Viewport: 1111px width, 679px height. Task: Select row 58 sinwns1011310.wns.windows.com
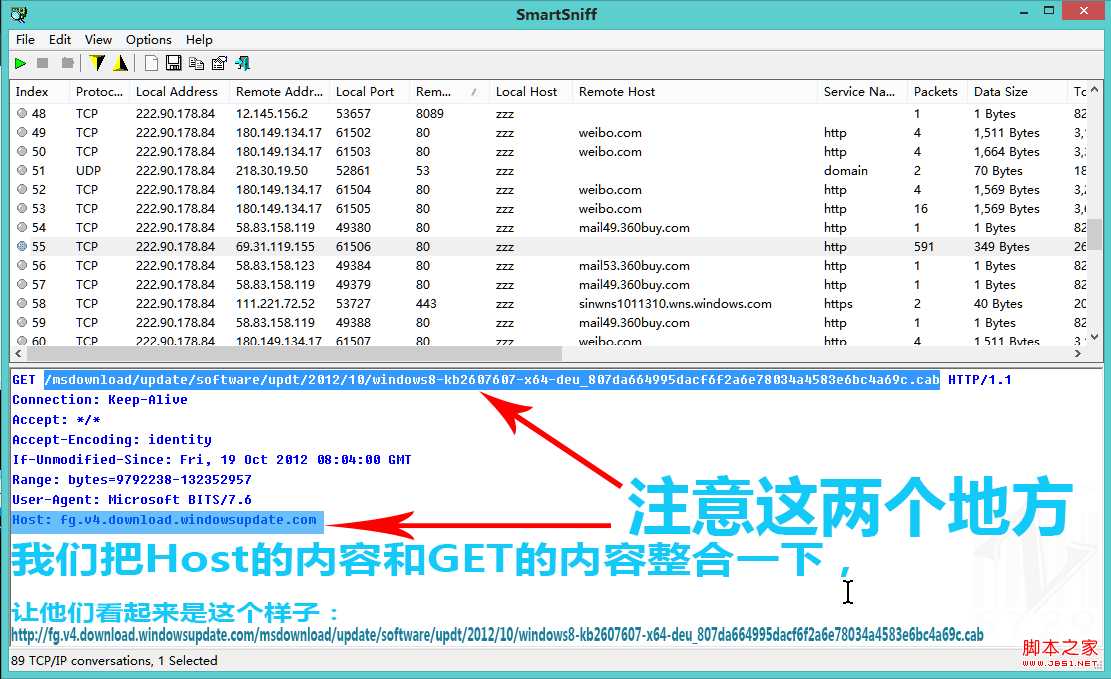pyautogui.click(x=549, y=303)
